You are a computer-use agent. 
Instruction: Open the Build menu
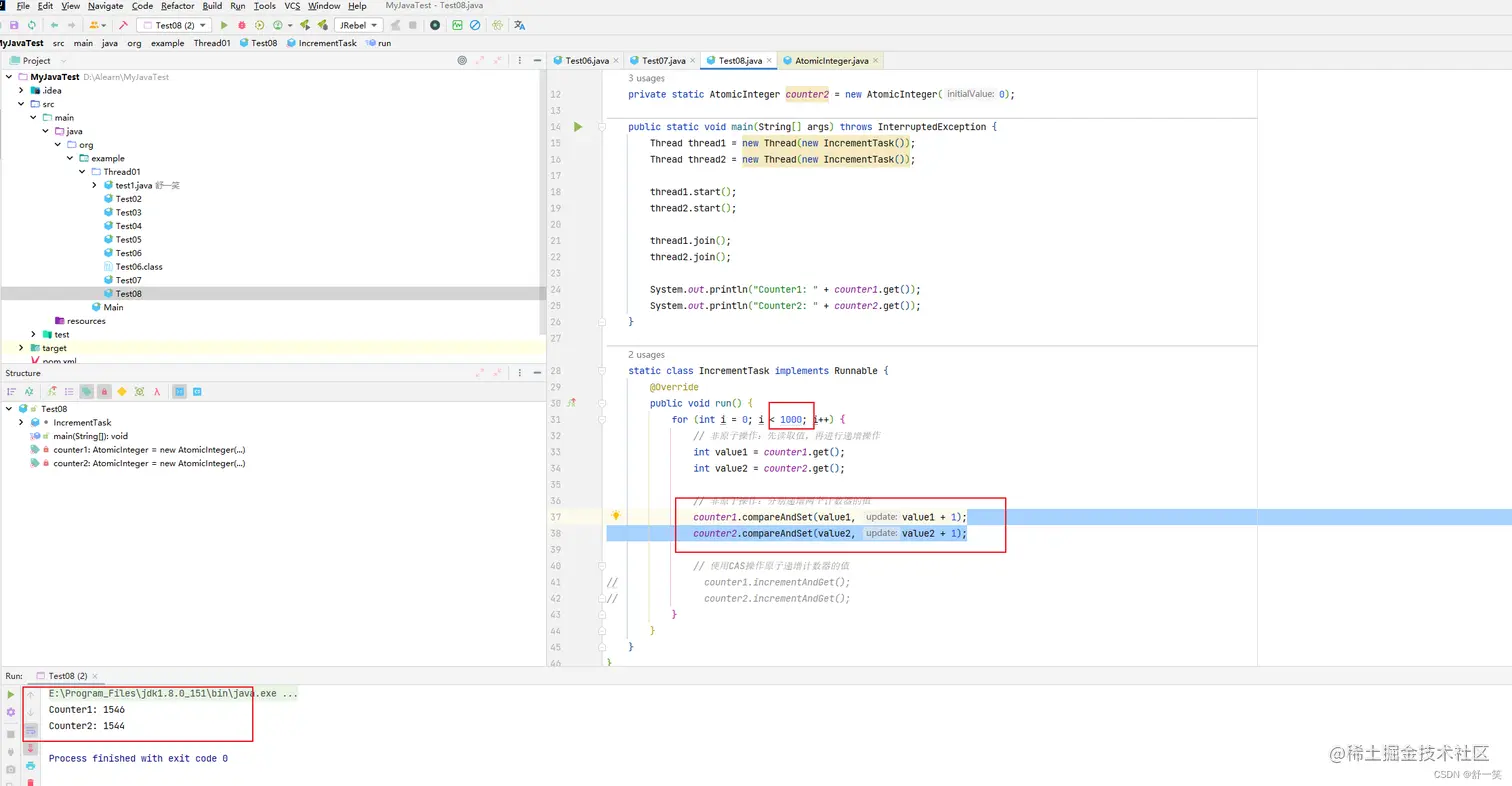click(212, 6)
